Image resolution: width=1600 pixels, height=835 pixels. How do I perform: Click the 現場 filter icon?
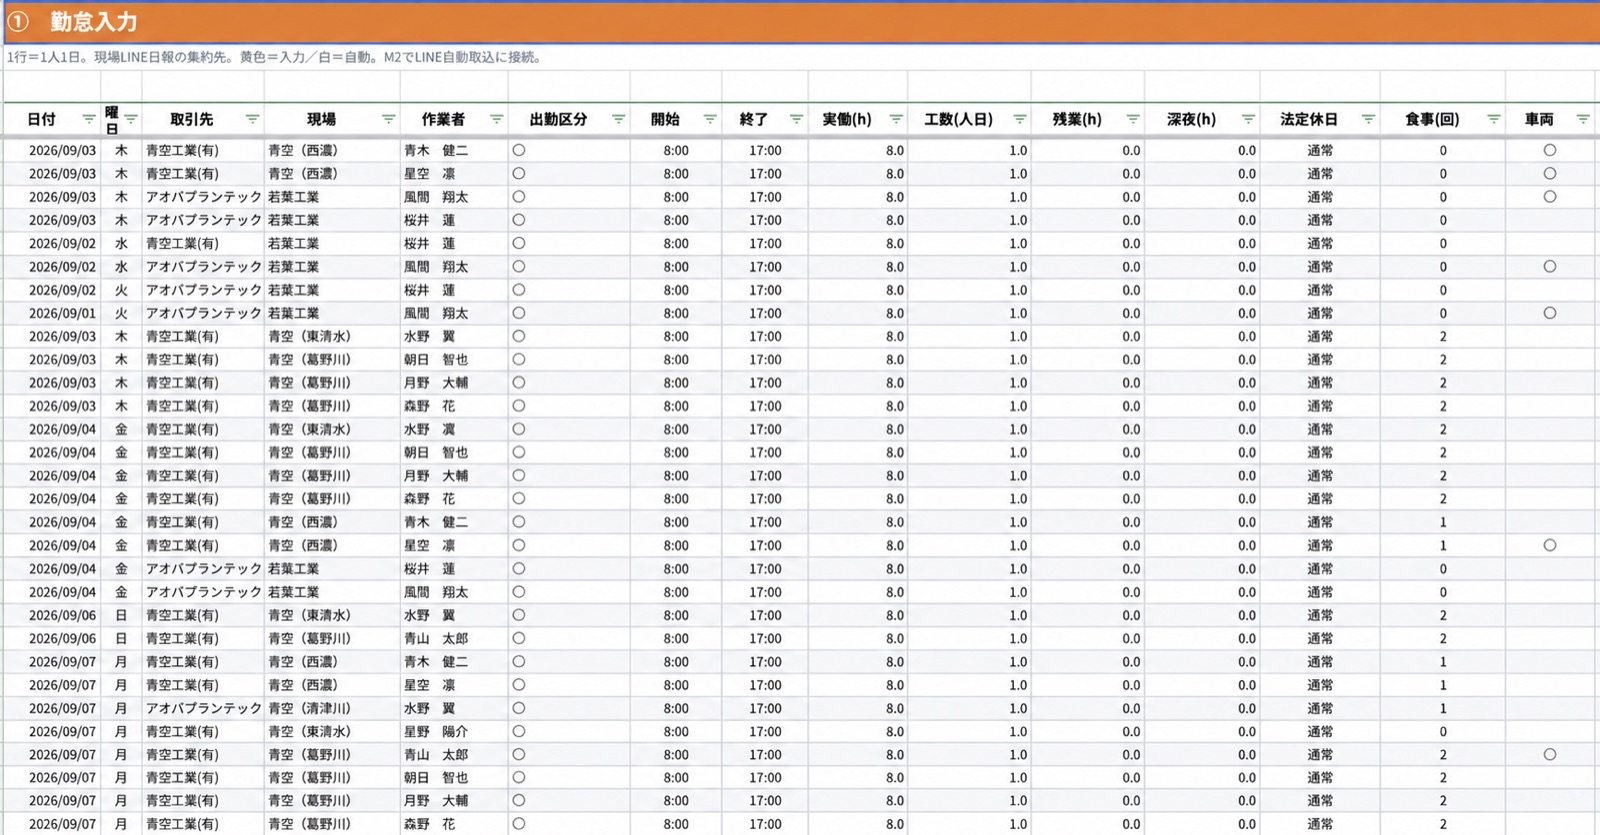[x=388, y=119]
